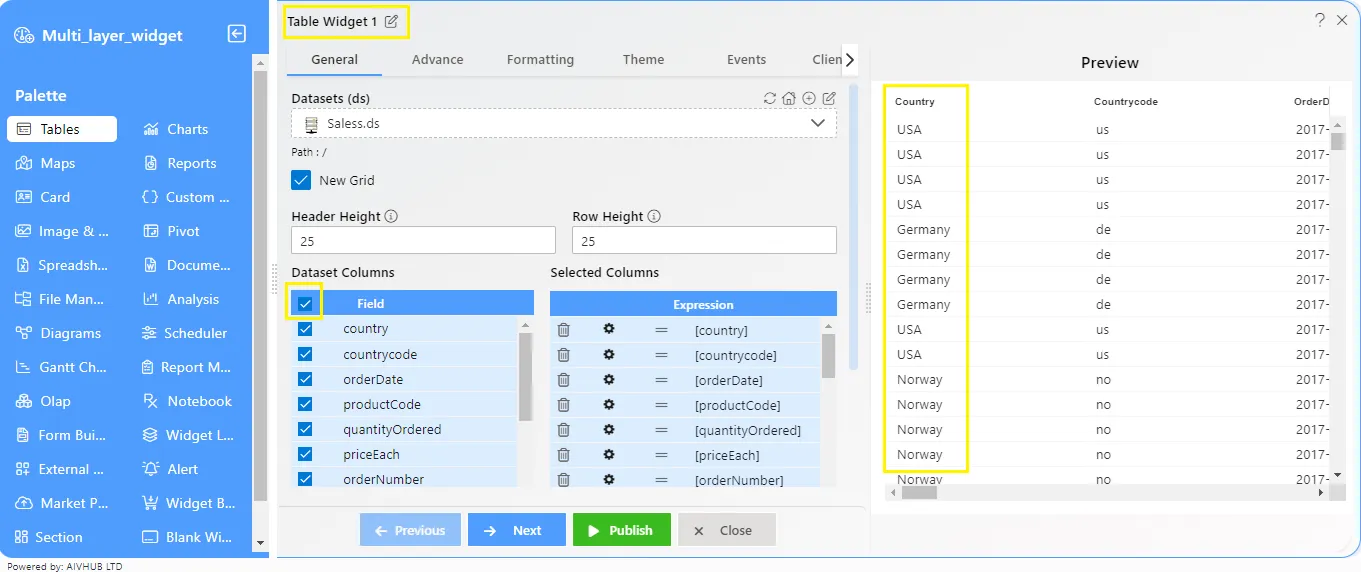Go to the datasets home folder

(x=789, y=98)
